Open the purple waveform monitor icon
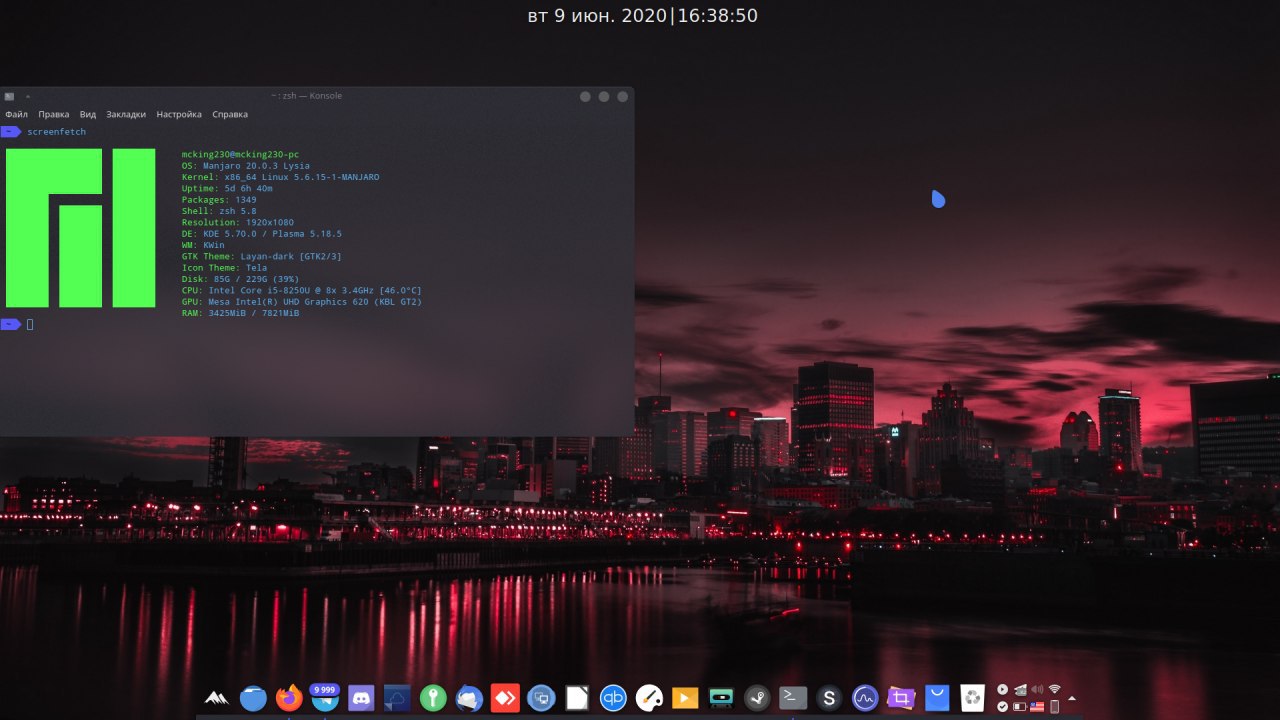Screen dimensions: 1280x720 865,697
